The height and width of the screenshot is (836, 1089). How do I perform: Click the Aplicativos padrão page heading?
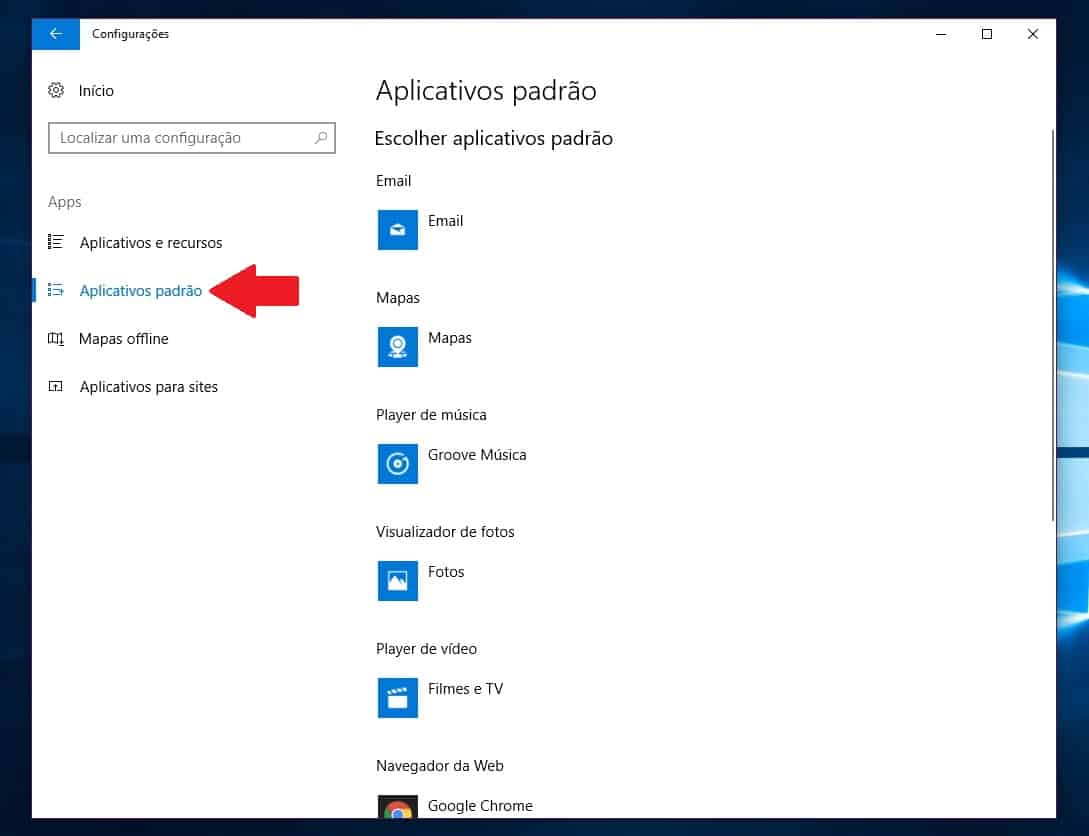point(486,91)
